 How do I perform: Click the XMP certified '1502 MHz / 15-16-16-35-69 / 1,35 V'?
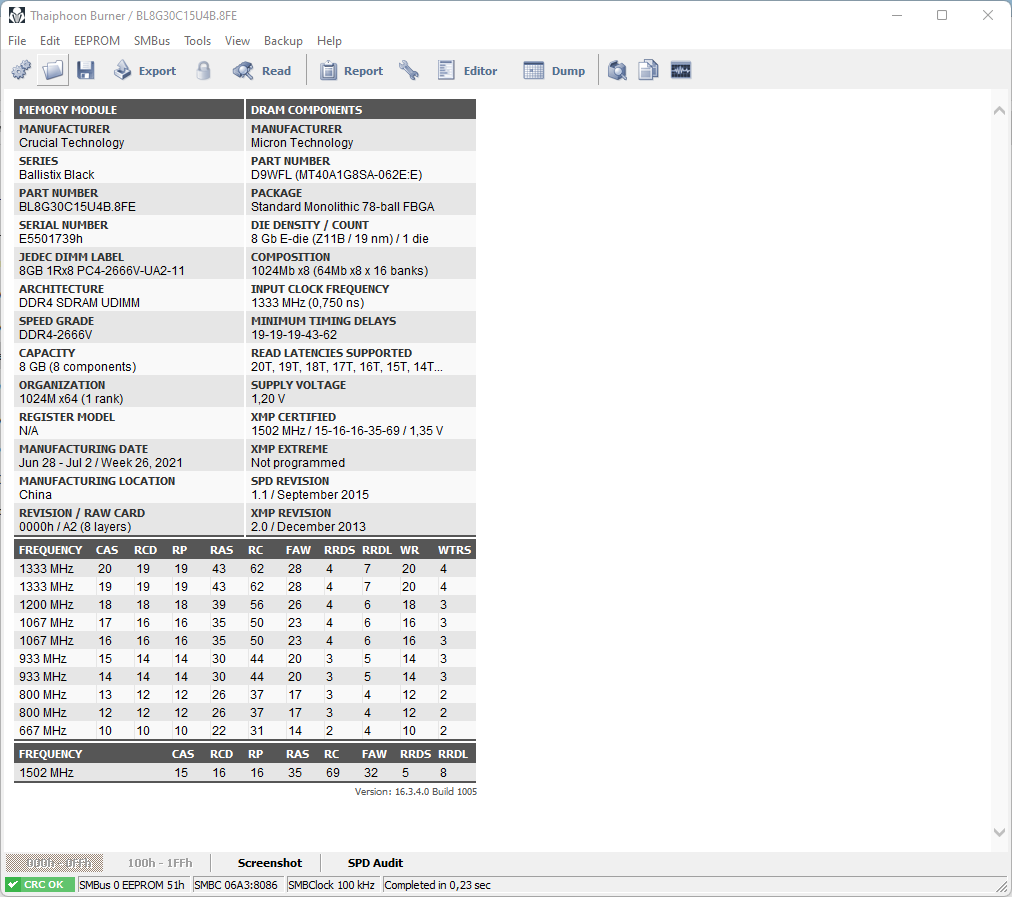point(347,430)
